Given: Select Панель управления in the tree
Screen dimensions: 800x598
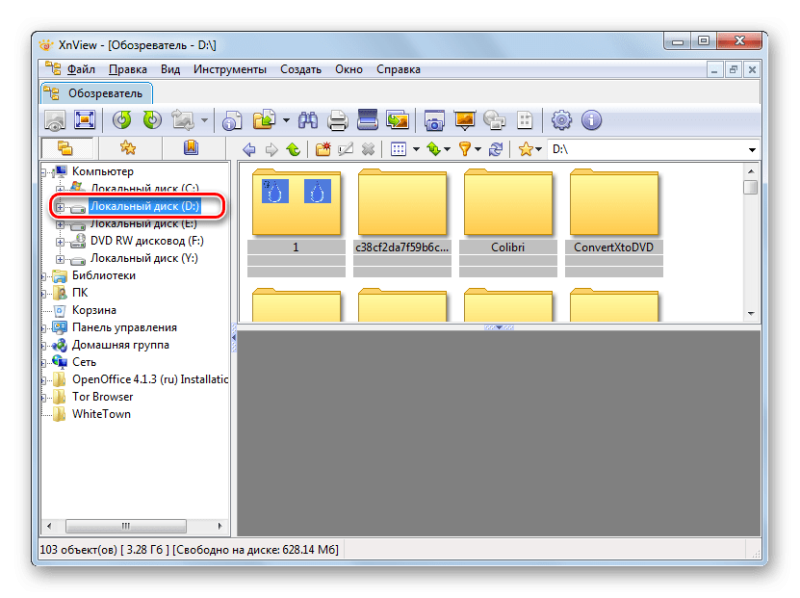Looking at the screenshot, I should 124,328.
